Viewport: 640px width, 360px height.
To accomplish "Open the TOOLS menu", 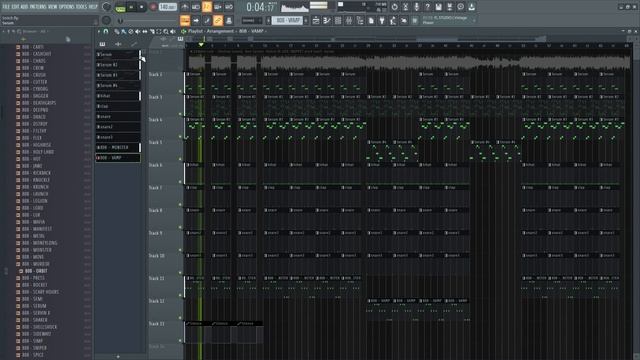I will tap(81, 7).
